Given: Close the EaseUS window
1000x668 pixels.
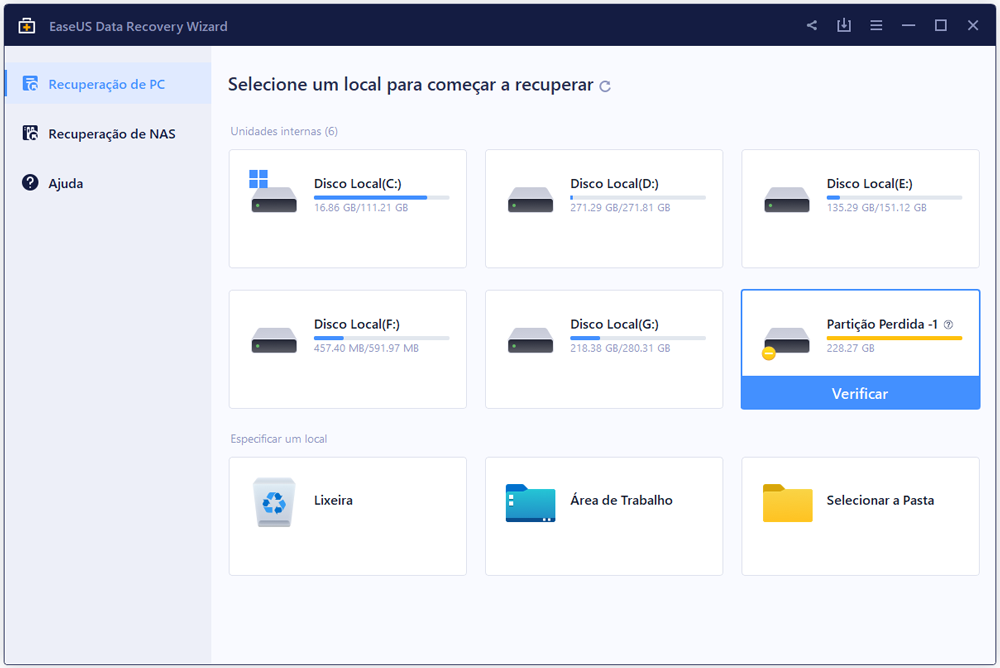Looking at the screenshot, I should [973, 26].
